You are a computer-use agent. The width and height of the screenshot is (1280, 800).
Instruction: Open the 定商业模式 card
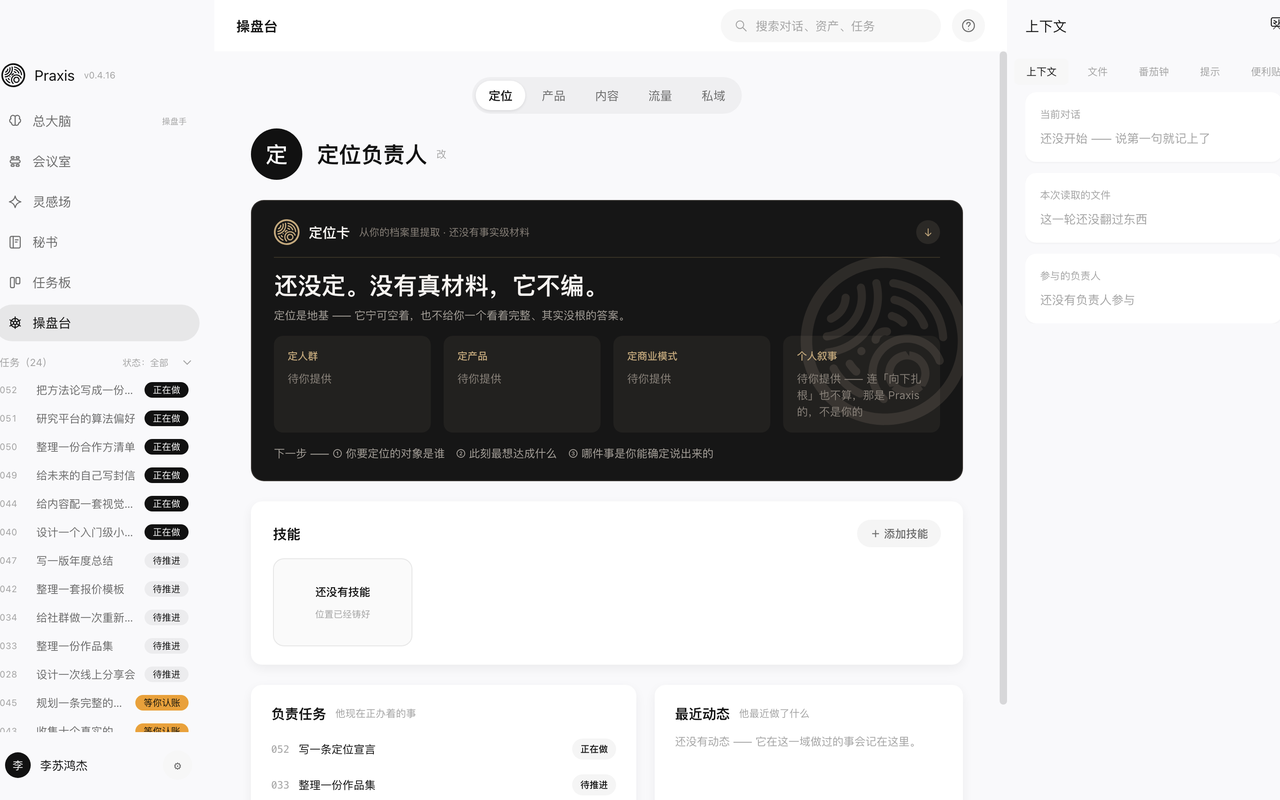pyautogui.click(x=692, y=384)
